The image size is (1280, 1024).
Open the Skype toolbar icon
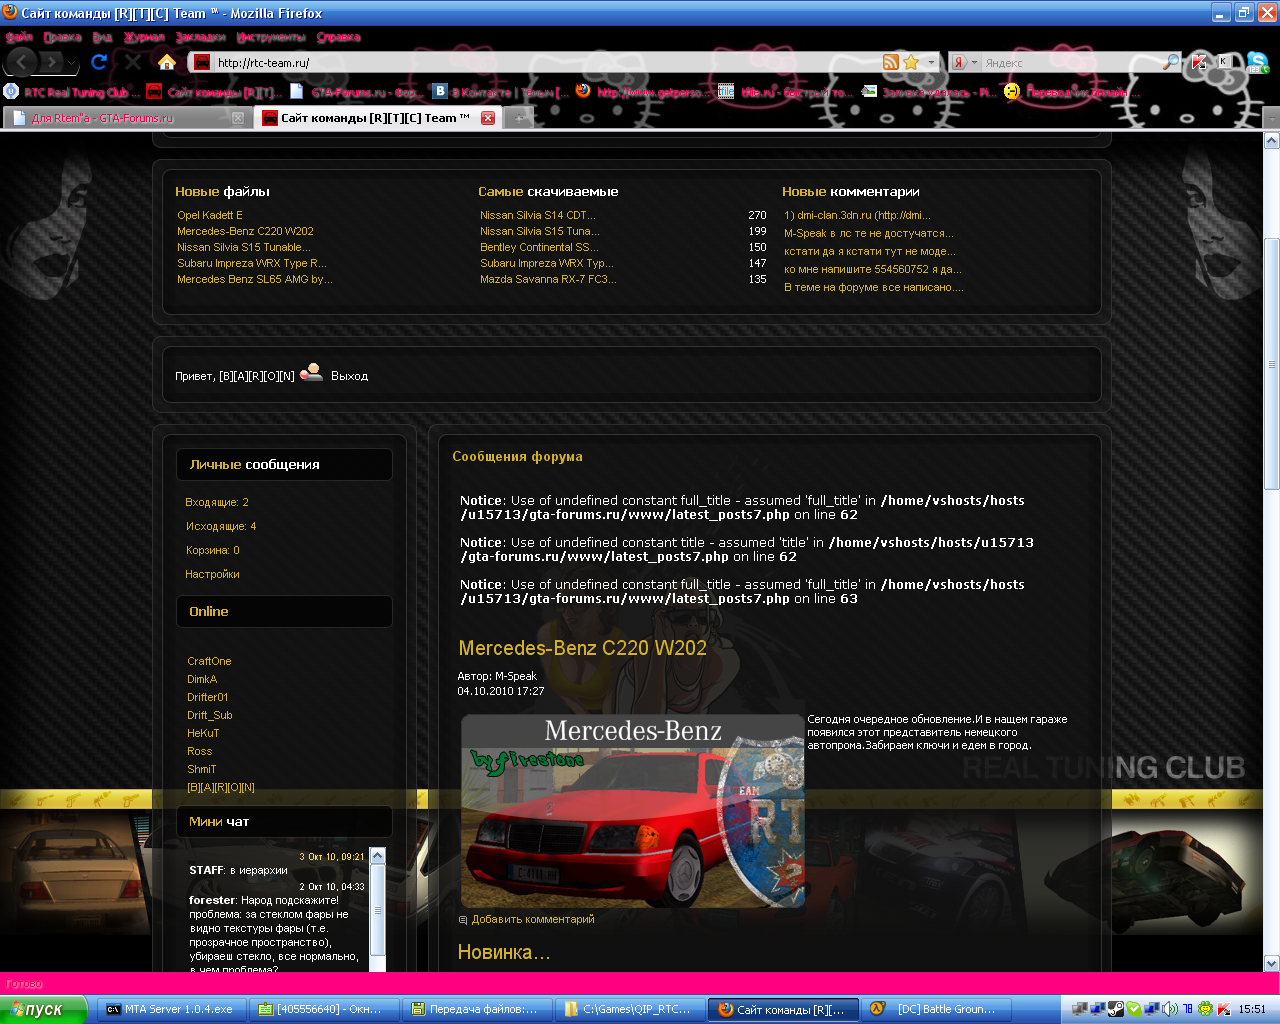coord(1257,63)
